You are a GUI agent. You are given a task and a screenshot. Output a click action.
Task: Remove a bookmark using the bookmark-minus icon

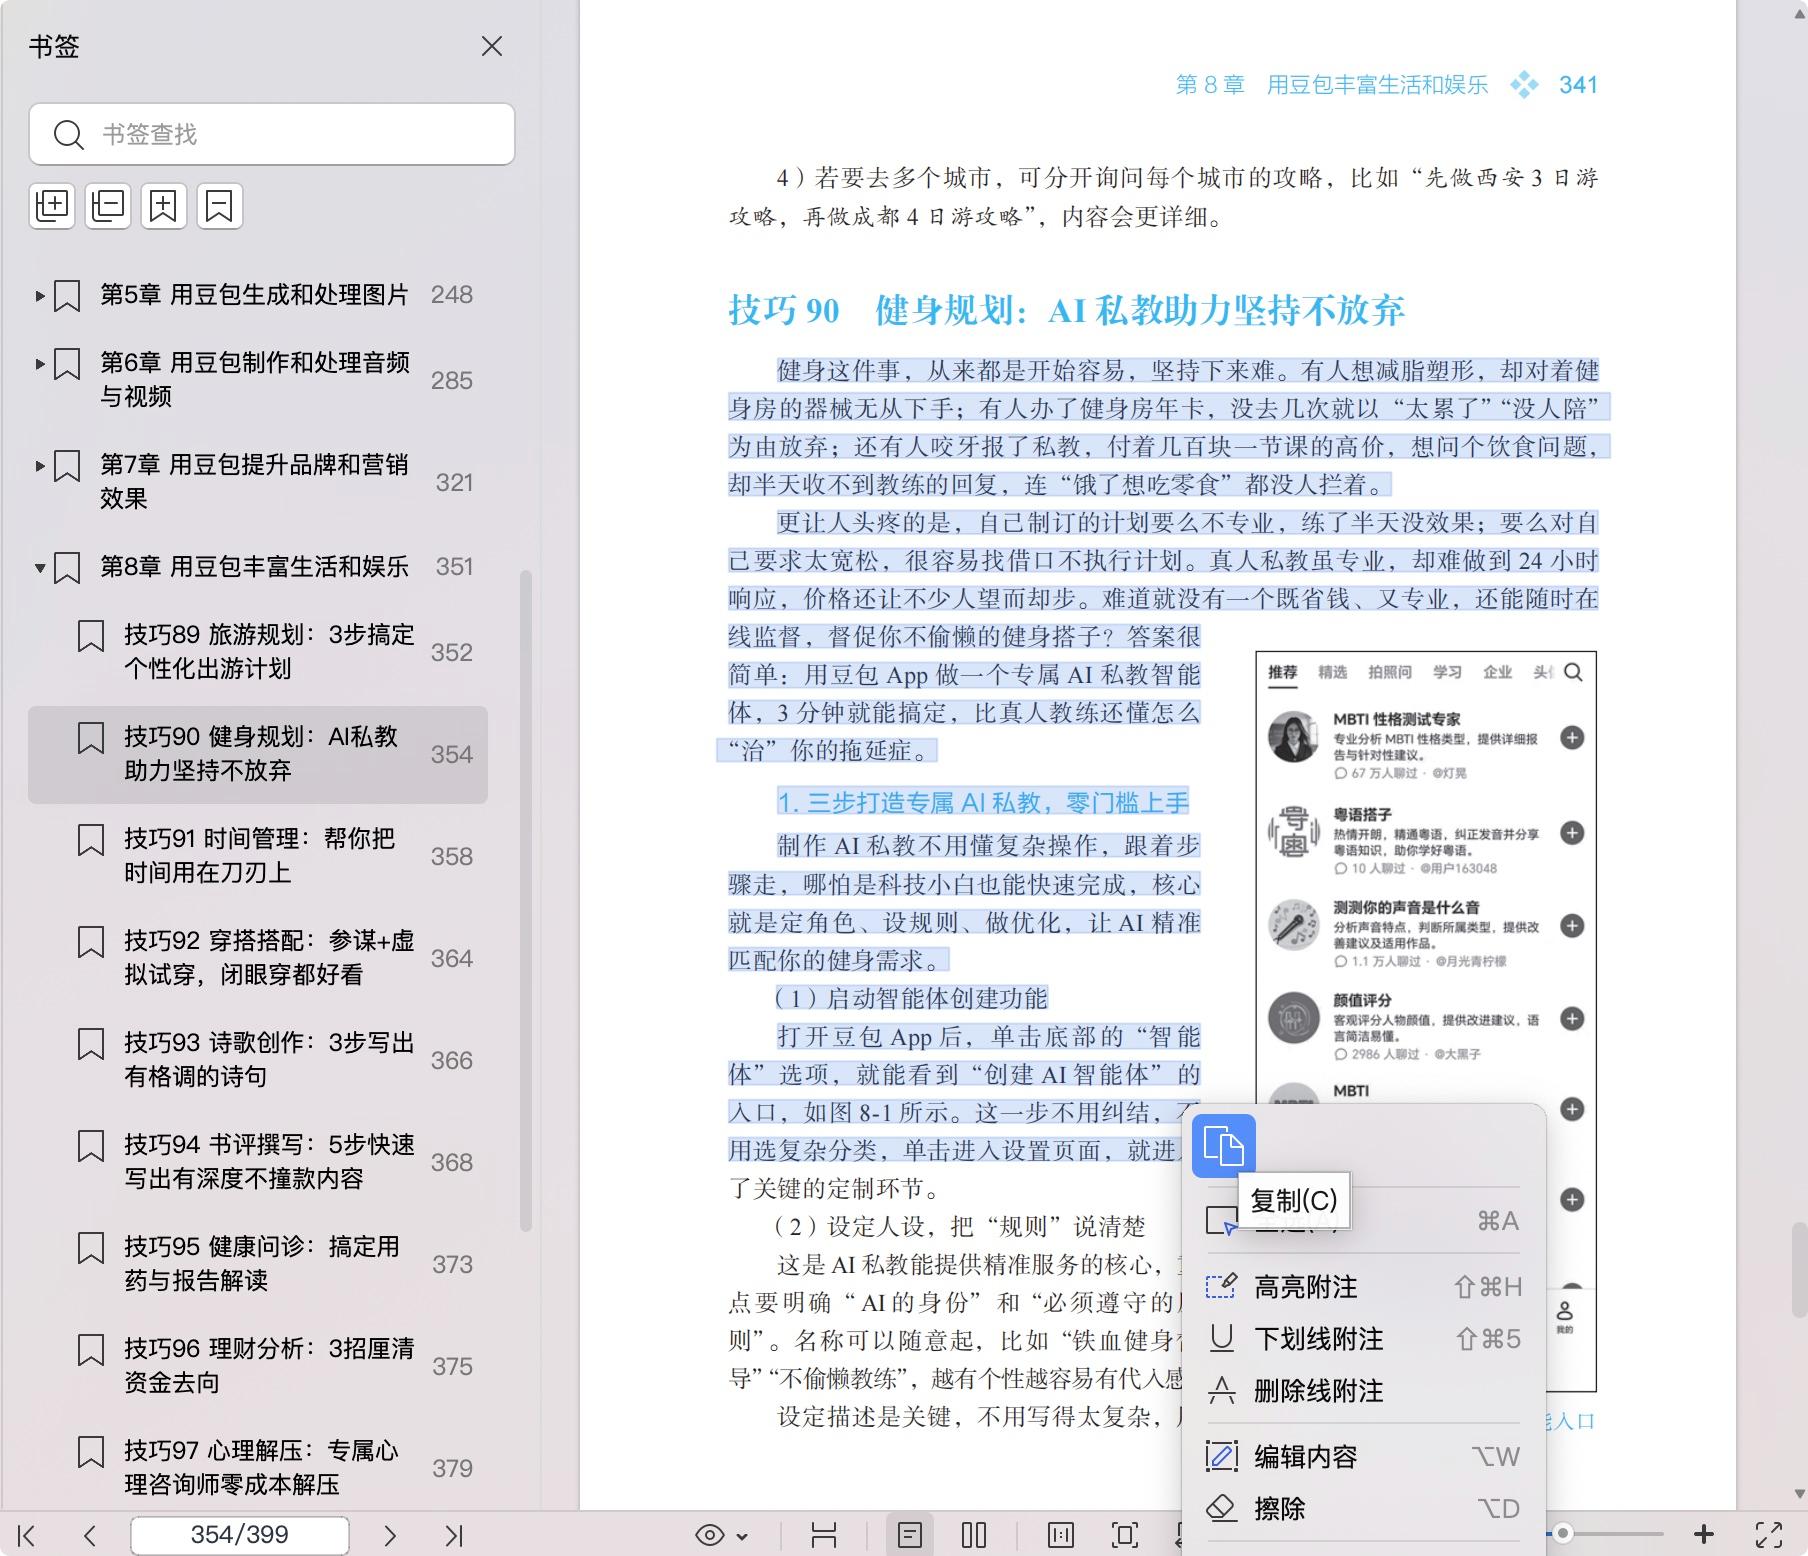(219, 206)
